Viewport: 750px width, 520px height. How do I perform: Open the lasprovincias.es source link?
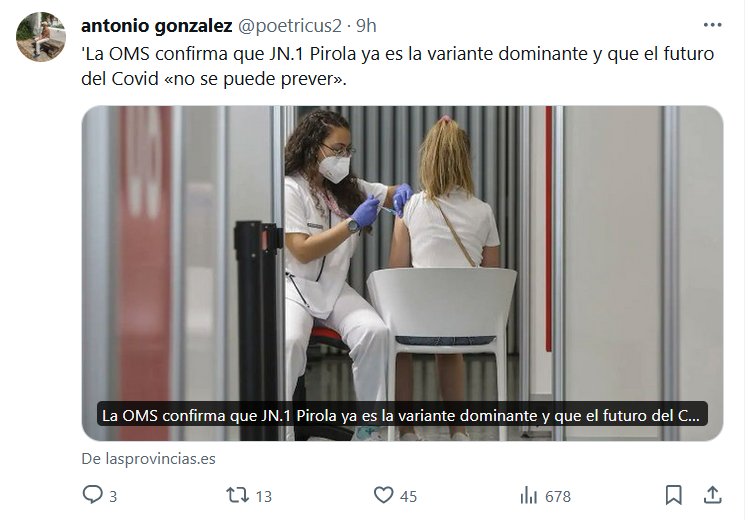(149, 459)
